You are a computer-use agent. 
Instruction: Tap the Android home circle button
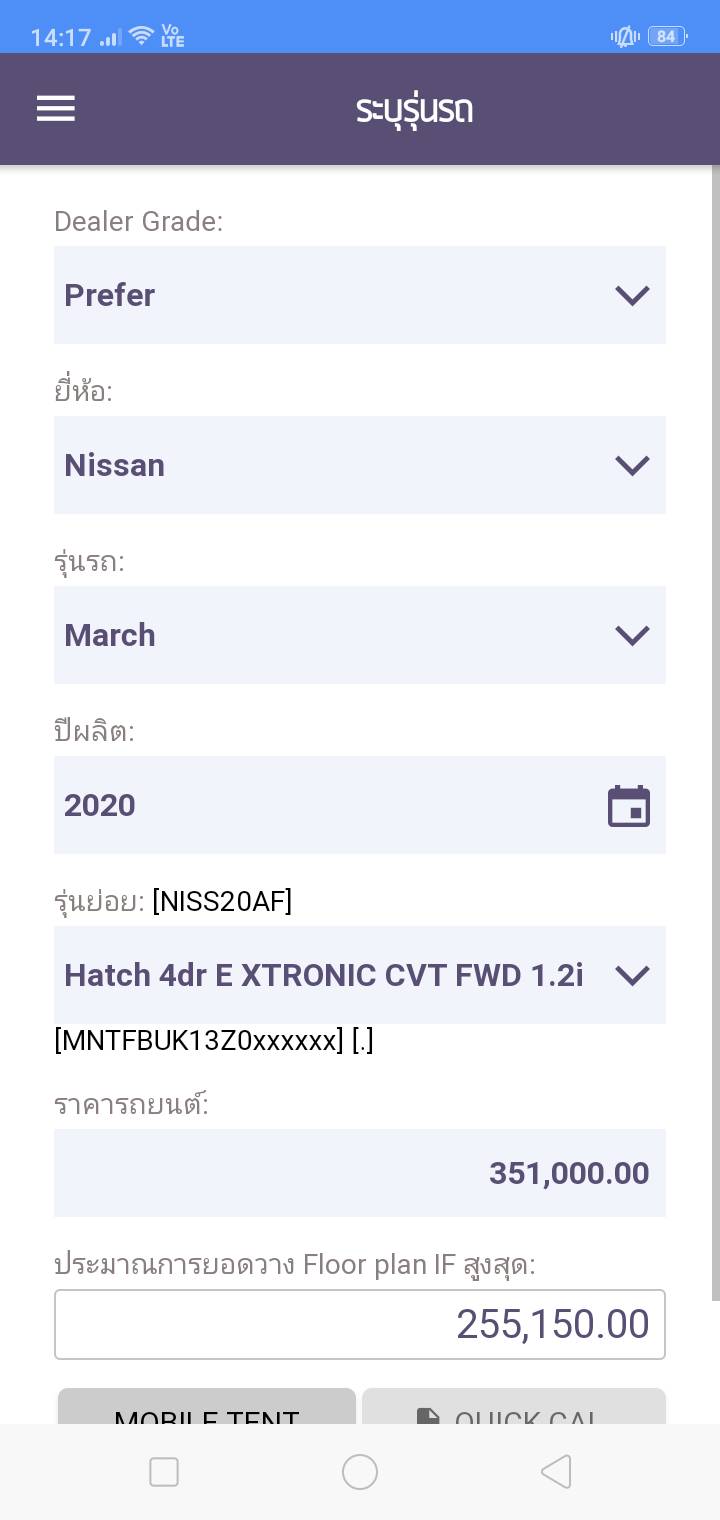point(360,1472)
